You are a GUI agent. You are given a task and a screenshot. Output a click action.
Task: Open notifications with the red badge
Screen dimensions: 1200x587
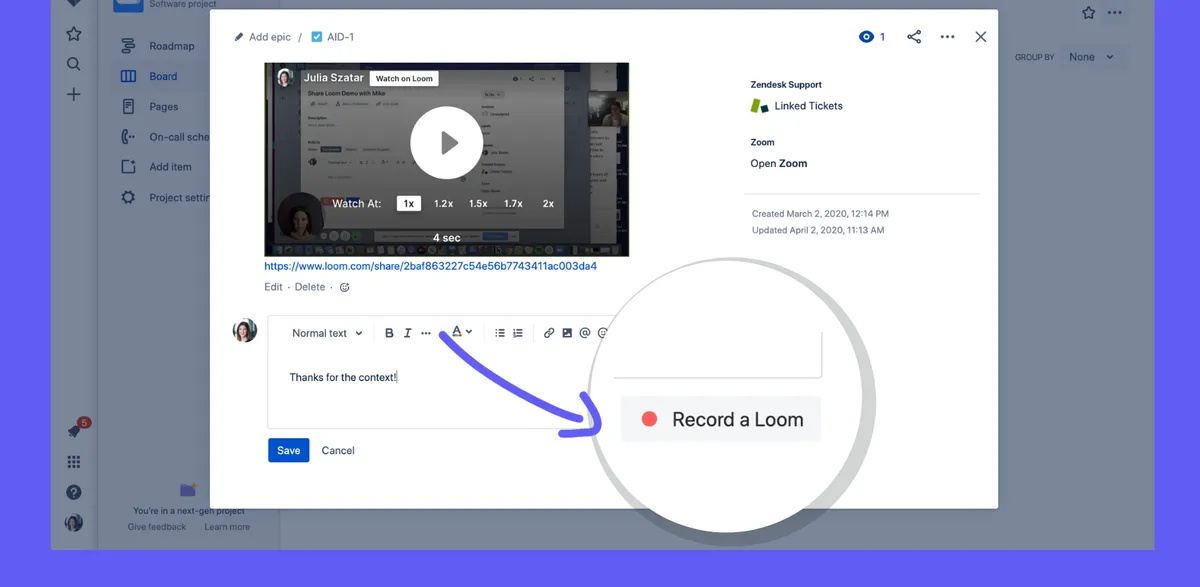[x=75, y=430]
